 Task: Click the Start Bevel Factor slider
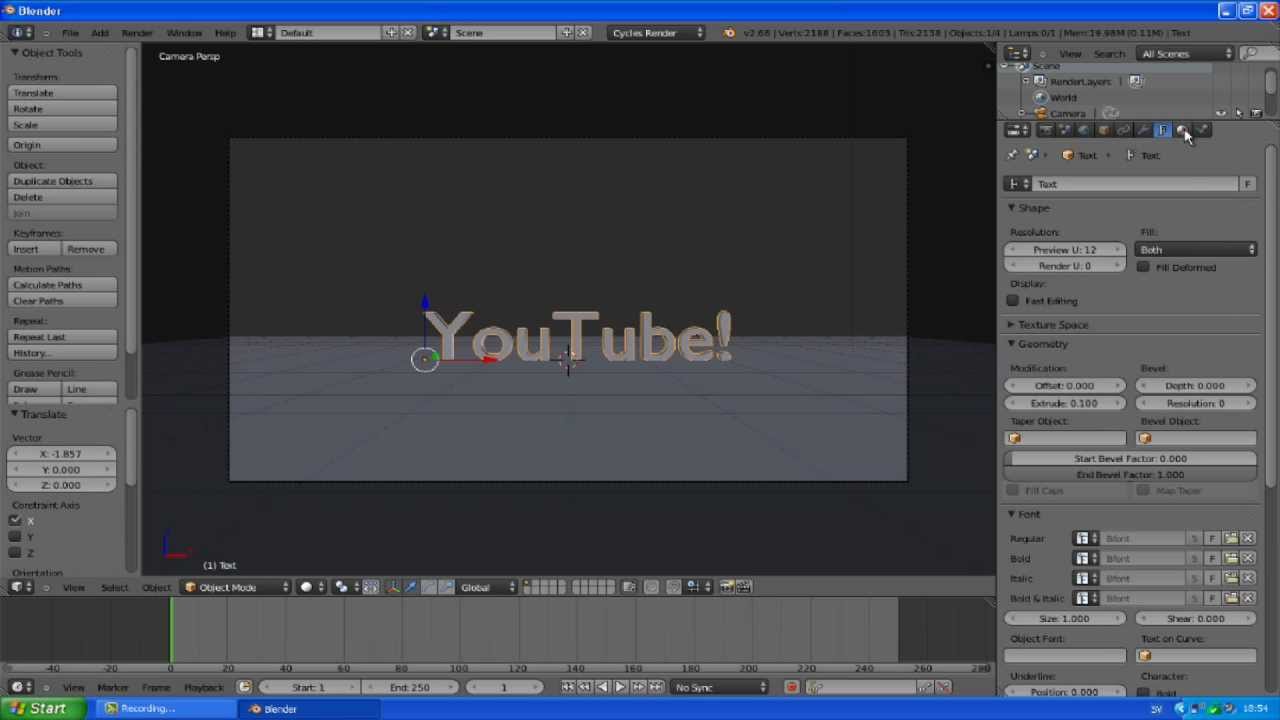pyautogui.click(x=1130, y=459)
